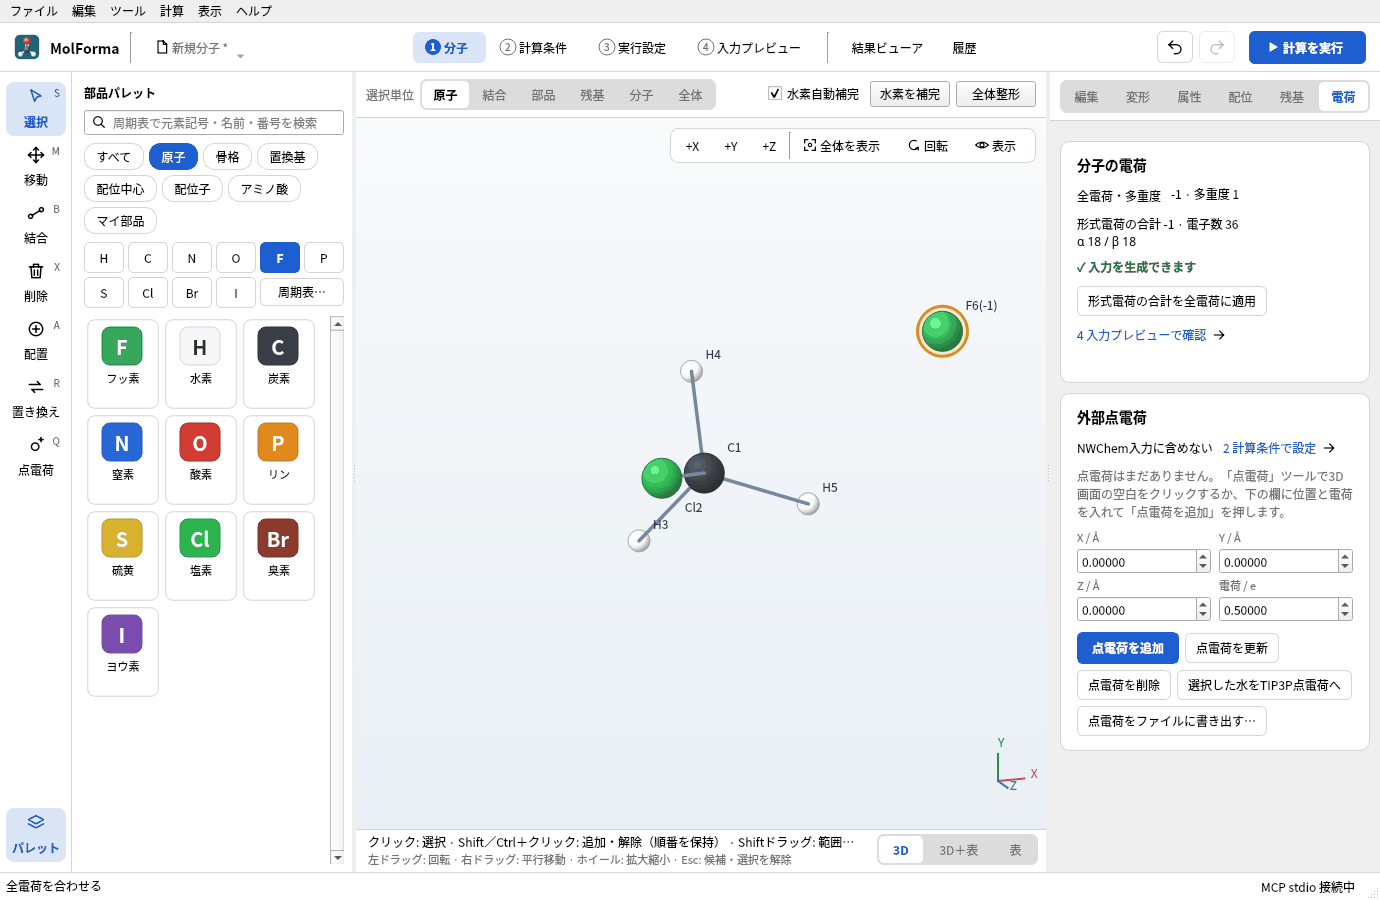Click the undo arrow icon
This screenshot has height=900, width=1380.
click(1175, 47)
